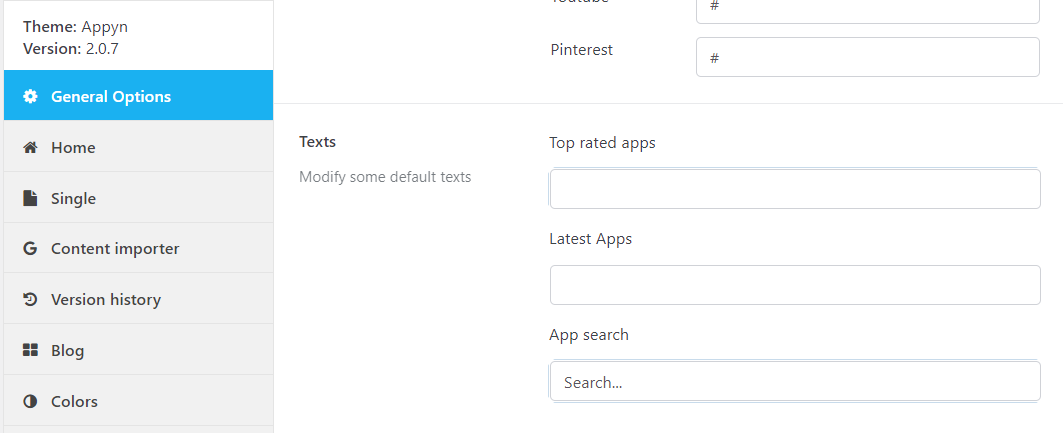The width and height of the screenshot is (1063, 433).
Task: Open the General Options tab
Action: [x=138, y=96]
